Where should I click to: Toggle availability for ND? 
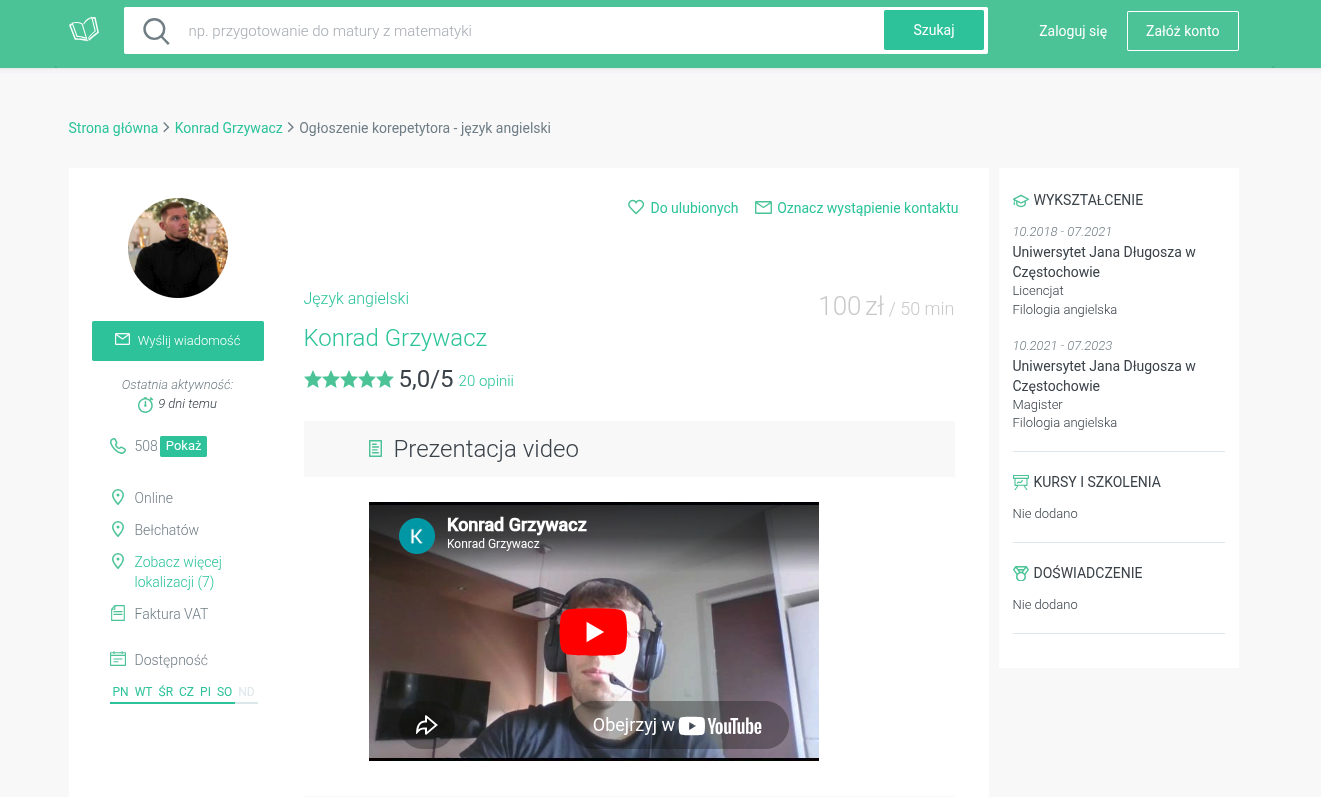(x=246, y=691)
